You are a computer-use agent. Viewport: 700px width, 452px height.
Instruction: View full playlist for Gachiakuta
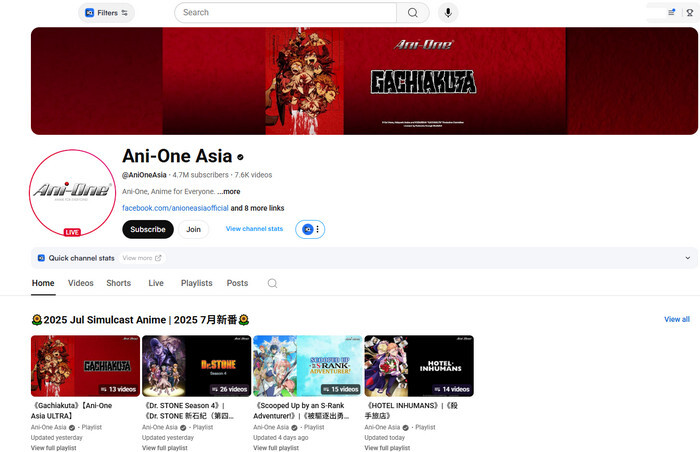pyautogui.click(x=54, y=448)
